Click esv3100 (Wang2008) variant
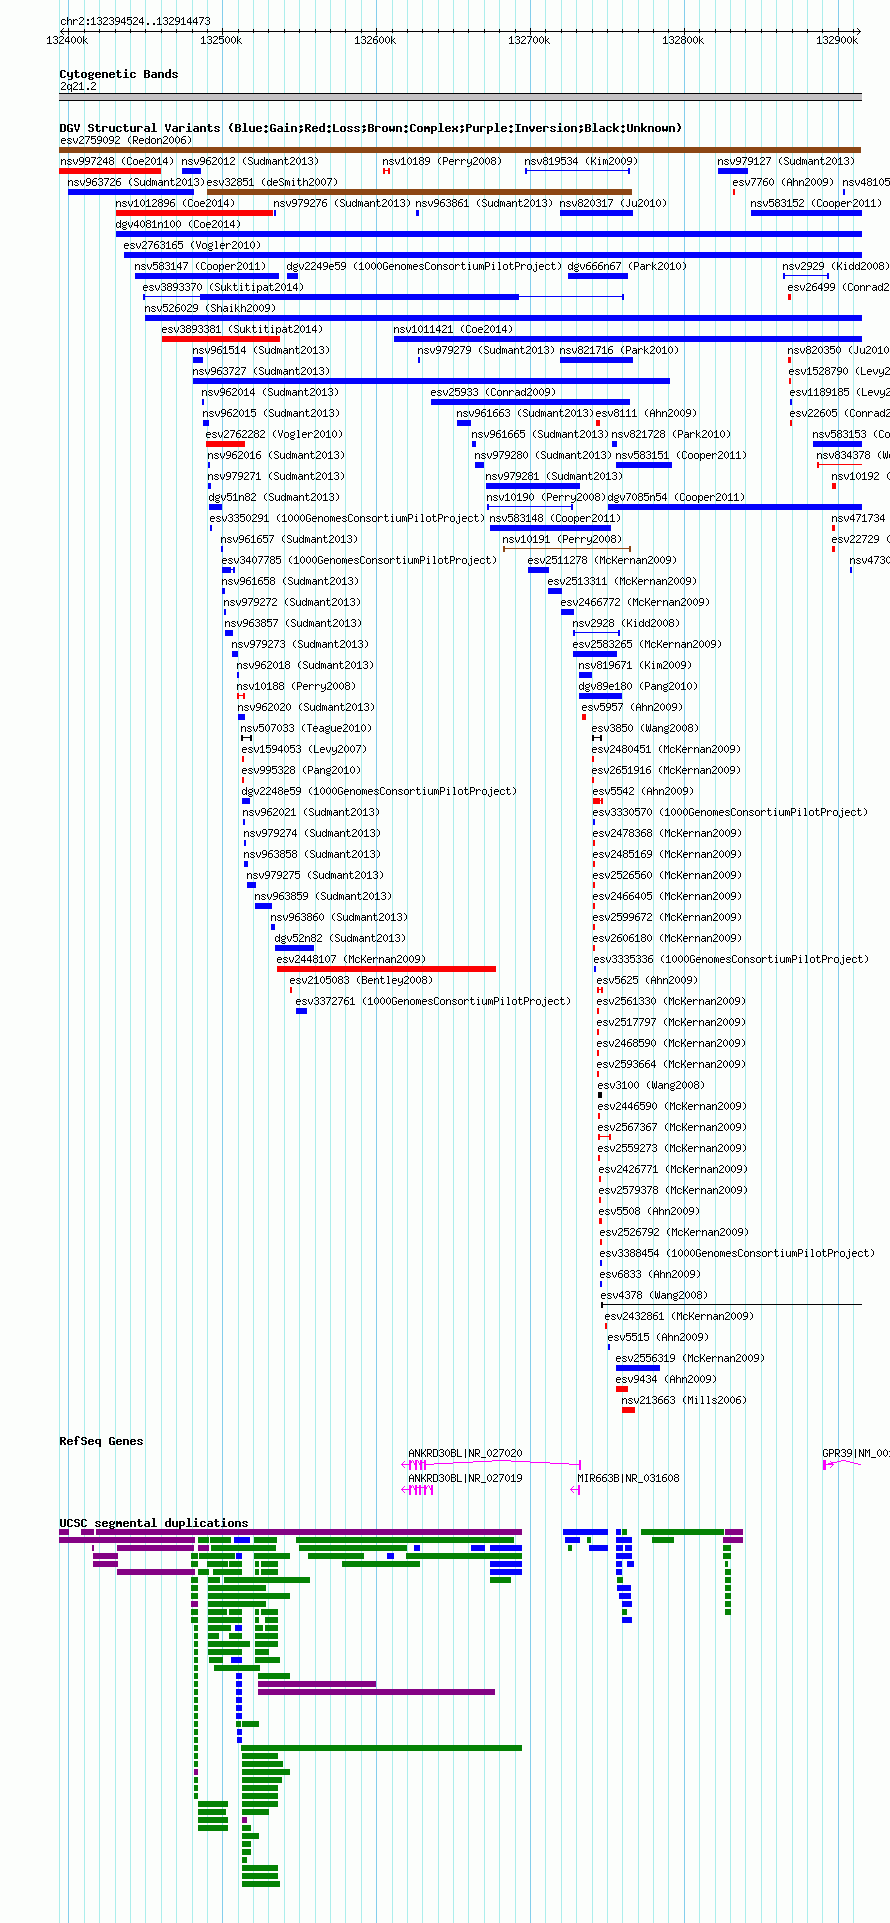Screen dimensions: 890x1923 [x=600, y=1095]
